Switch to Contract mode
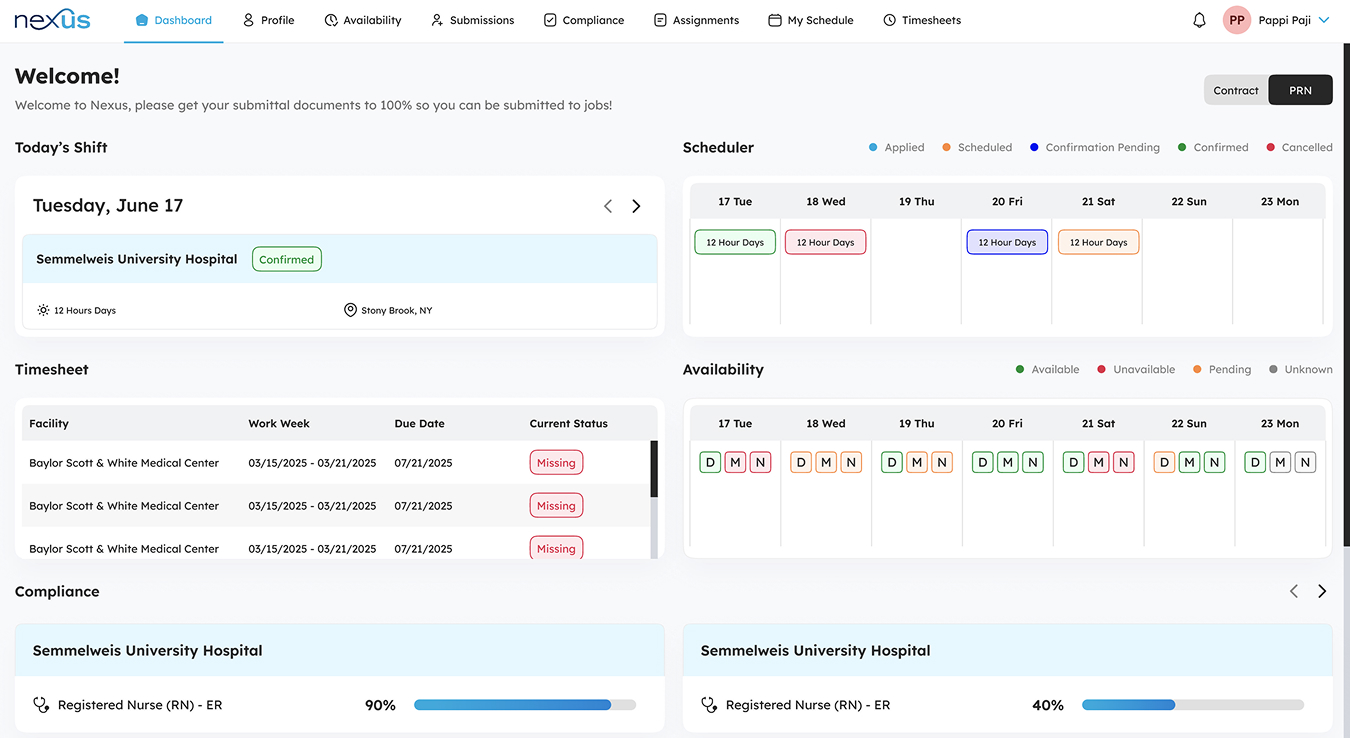 tap(1236, 90)
